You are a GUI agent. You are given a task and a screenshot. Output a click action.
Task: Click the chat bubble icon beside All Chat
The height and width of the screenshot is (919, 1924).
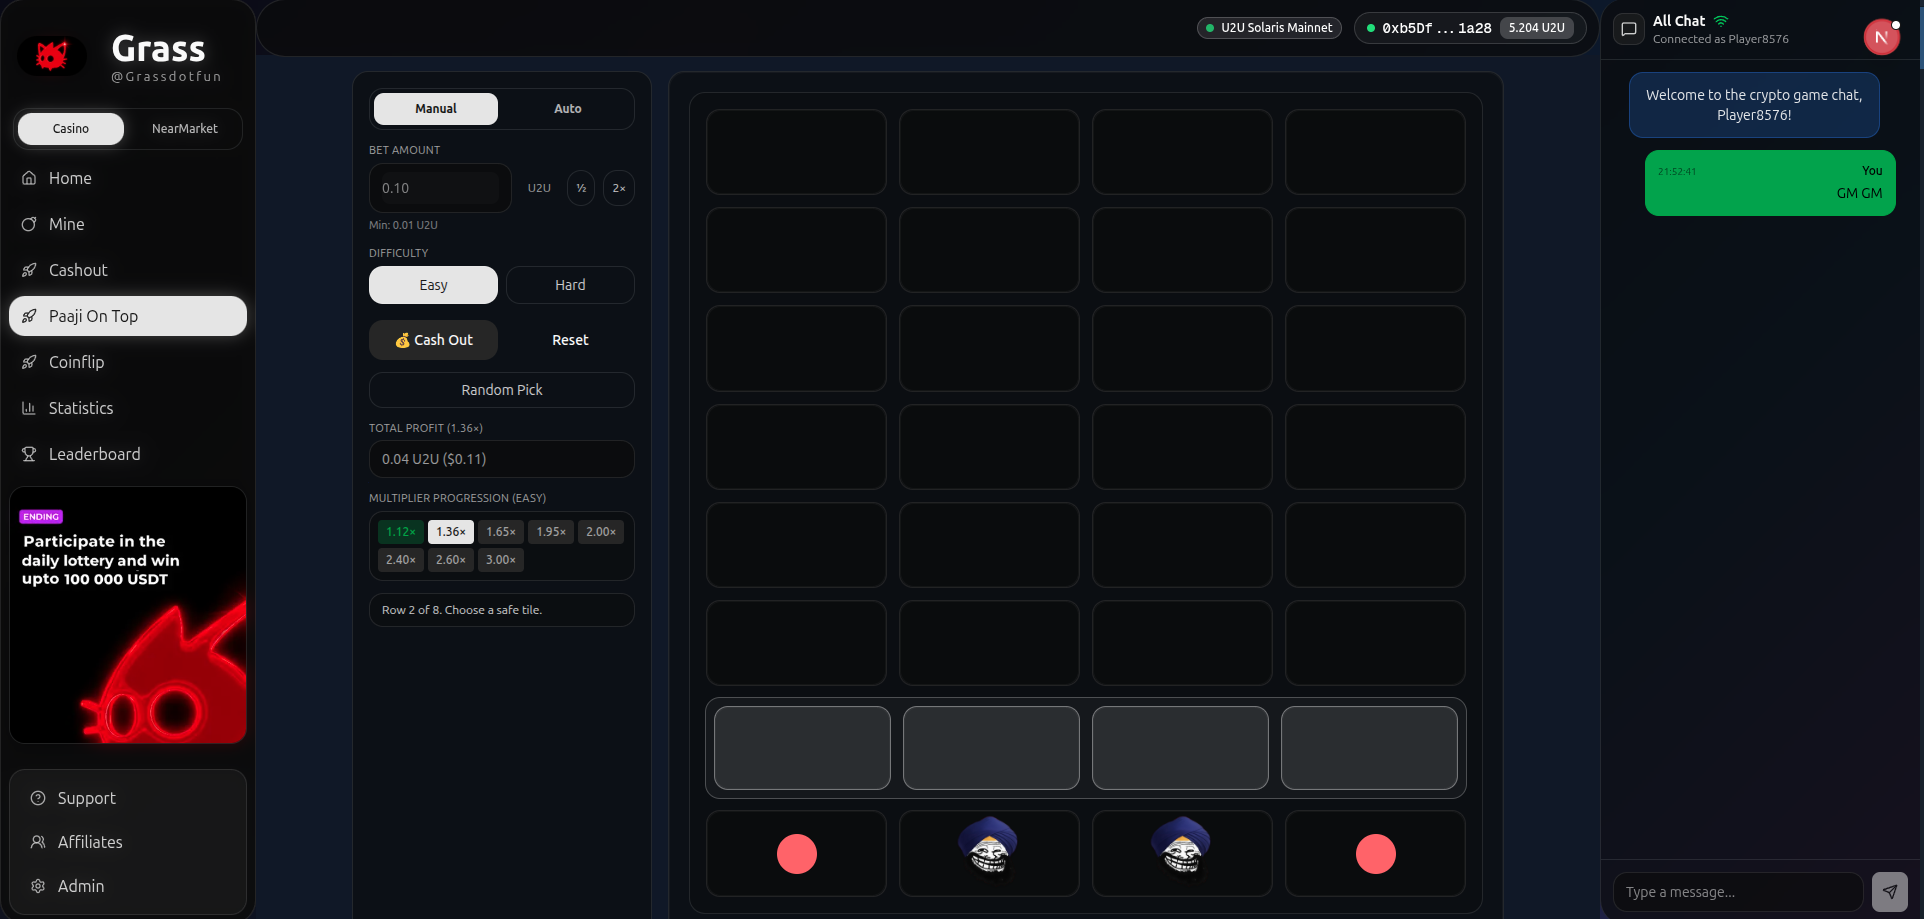(1629, 29)
